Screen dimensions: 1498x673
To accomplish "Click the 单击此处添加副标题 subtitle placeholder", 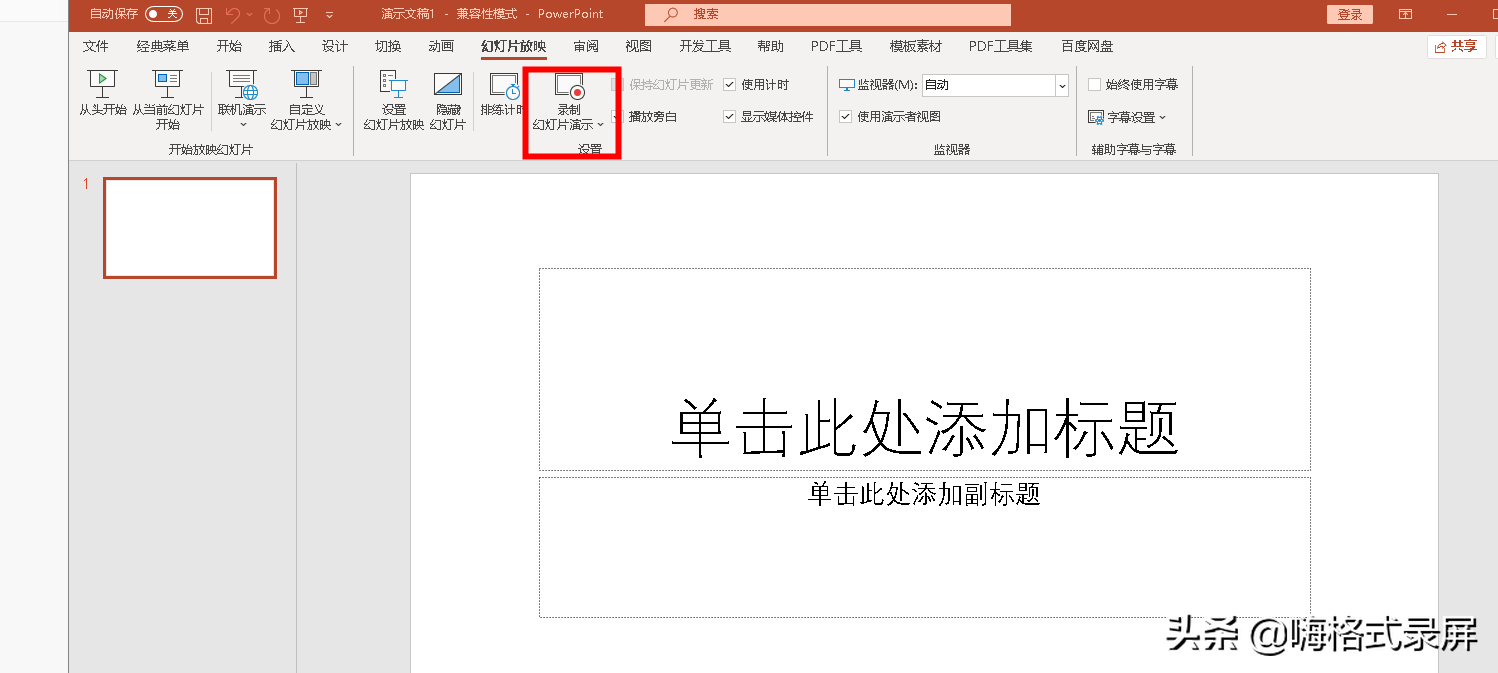I will coord(925,547).
